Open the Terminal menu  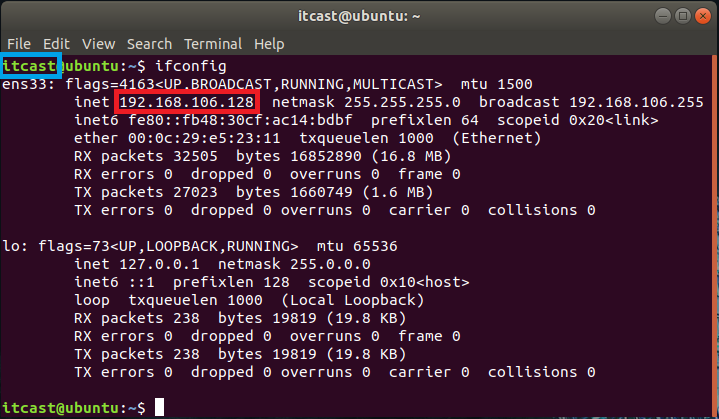click(x=213, y=44)
